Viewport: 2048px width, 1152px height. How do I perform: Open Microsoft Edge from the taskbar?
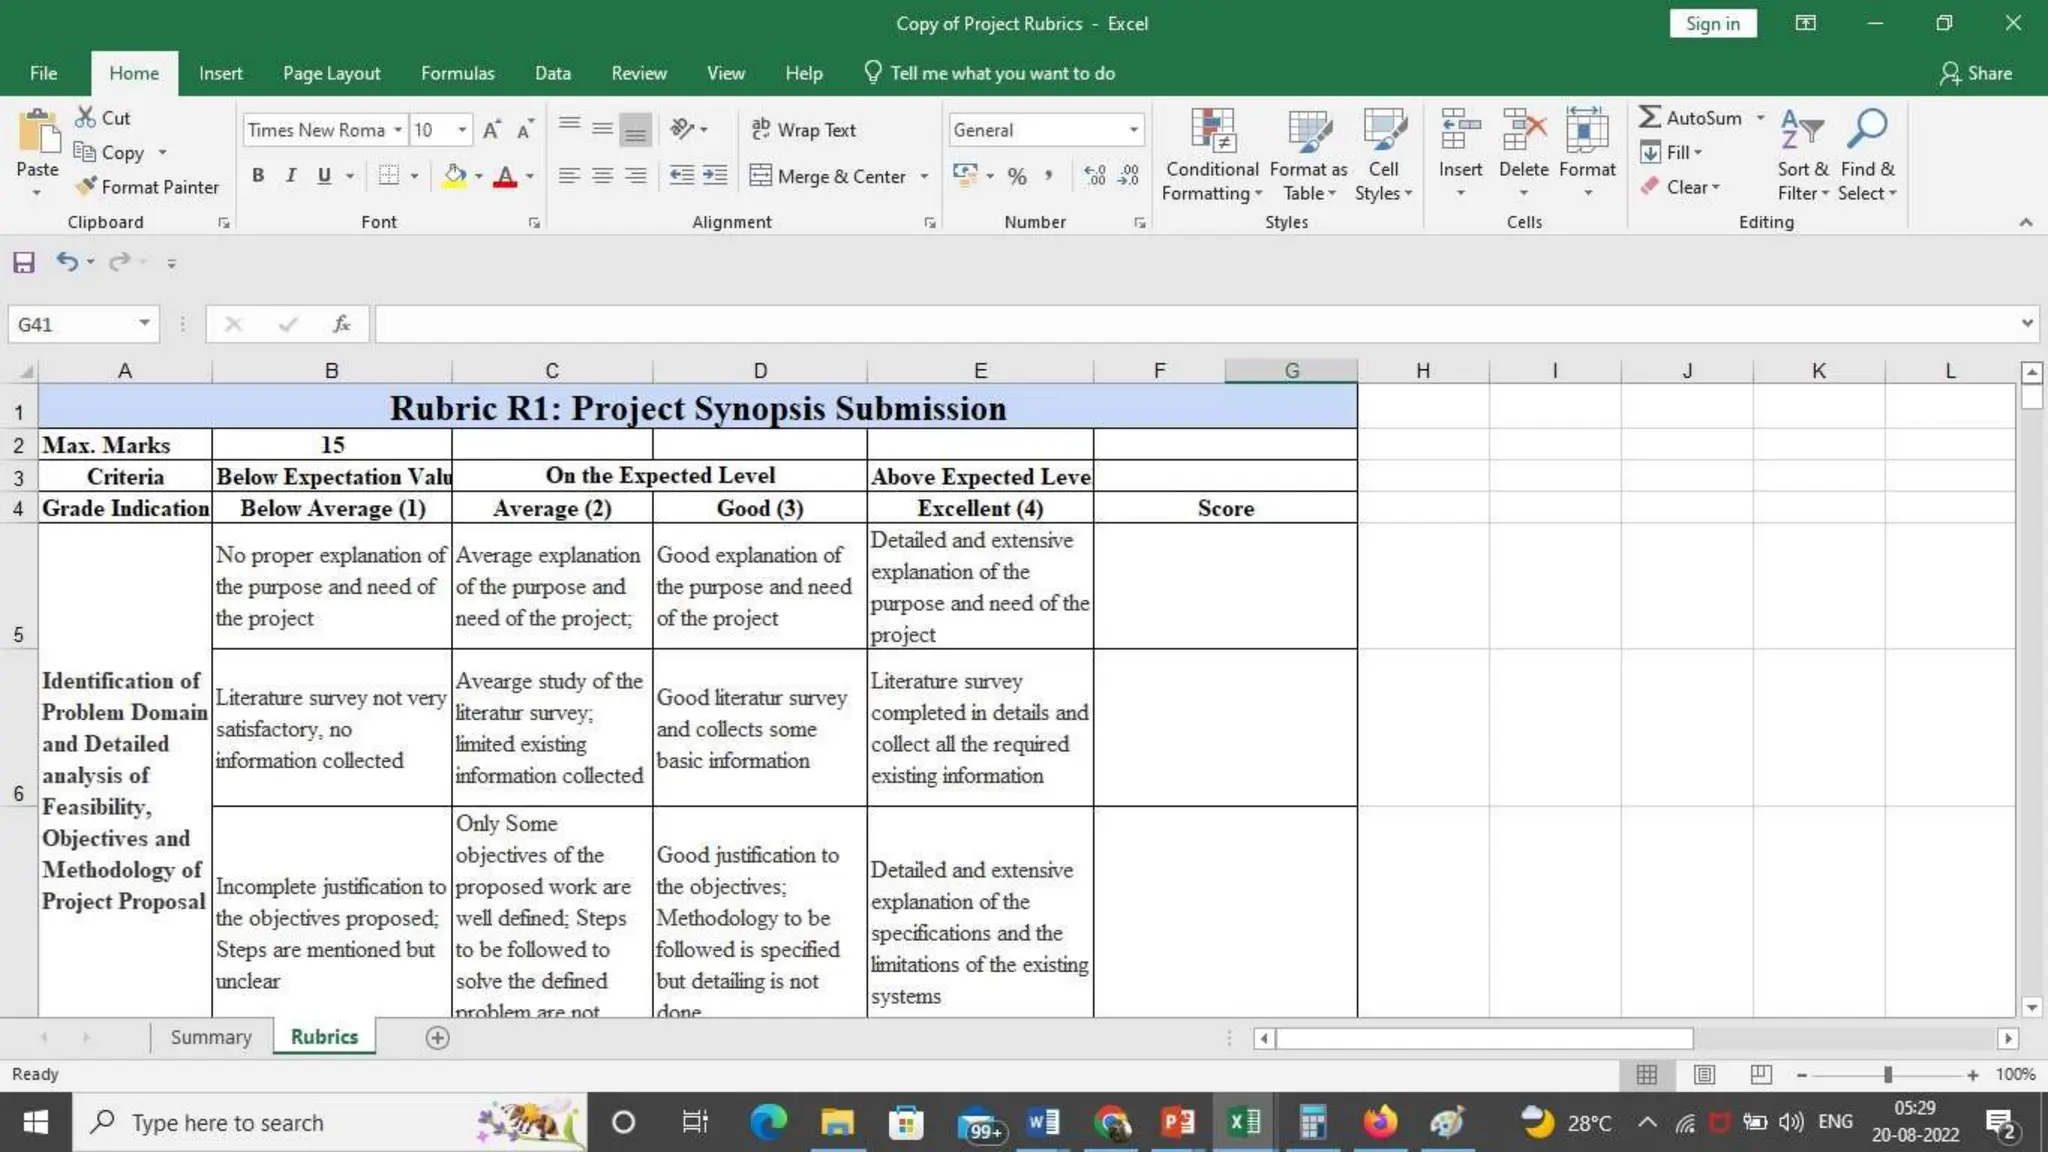tap(769, 1122)
